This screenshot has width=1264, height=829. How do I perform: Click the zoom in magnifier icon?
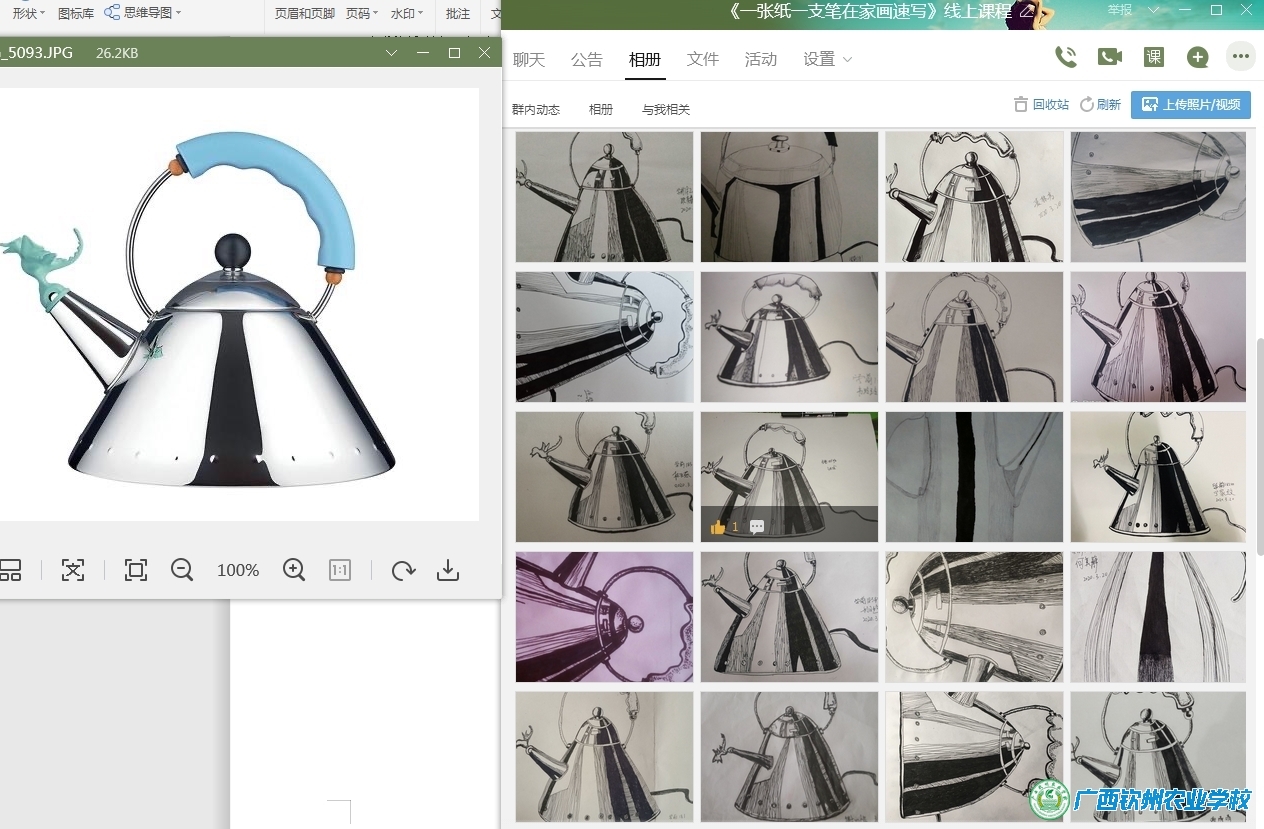pyautogui.click(x=293, y=570)
